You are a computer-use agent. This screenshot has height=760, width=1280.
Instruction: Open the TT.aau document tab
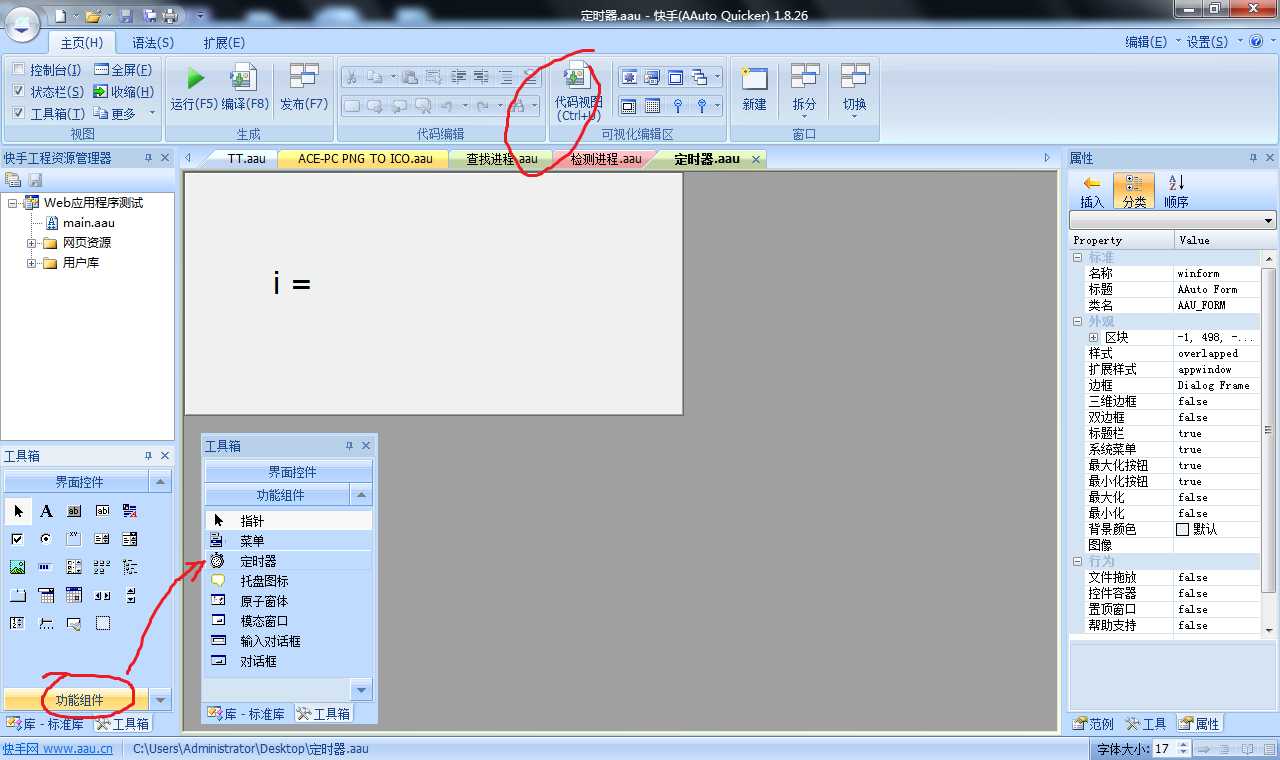pos(246,159)
